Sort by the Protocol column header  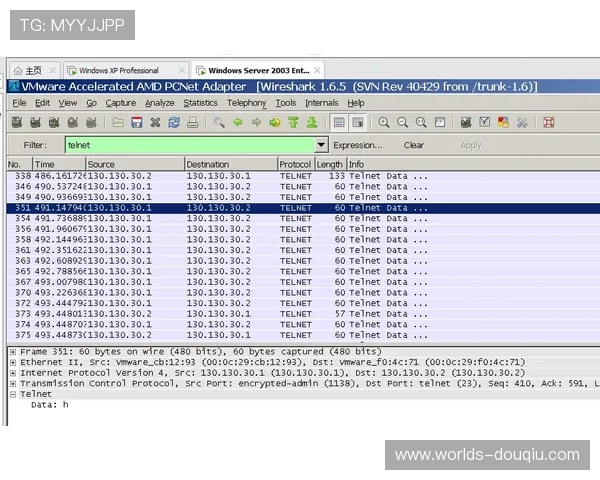(295, 164)
